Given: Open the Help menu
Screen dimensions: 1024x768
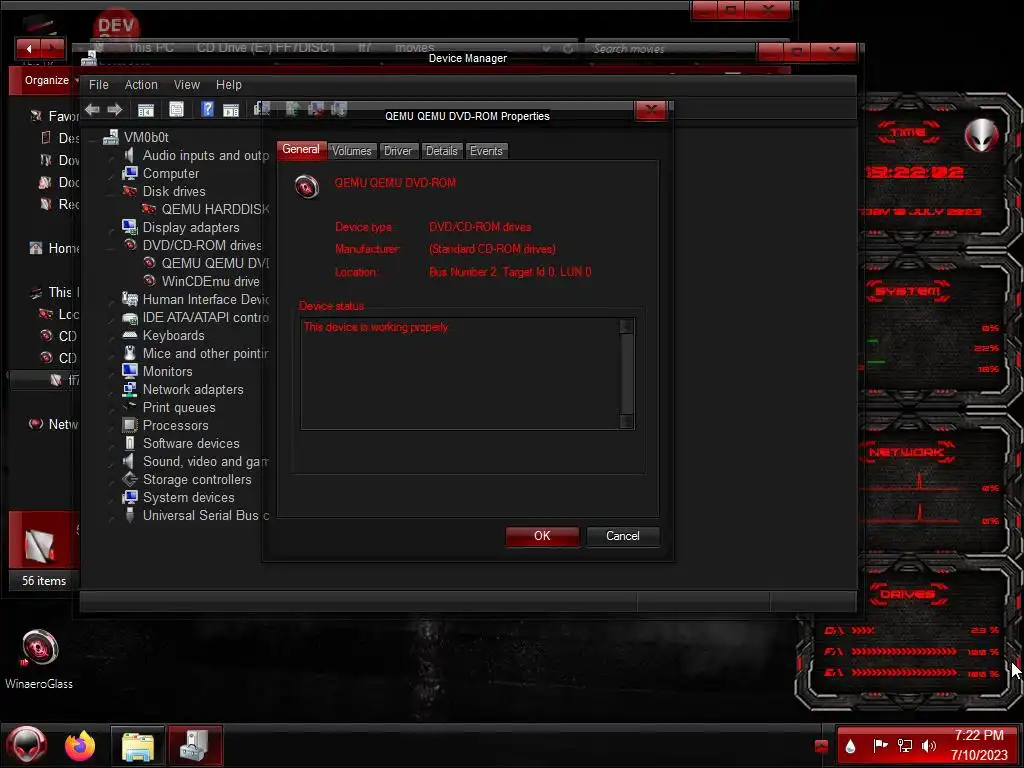Looking at the screenshot, I should coord(229,85).
